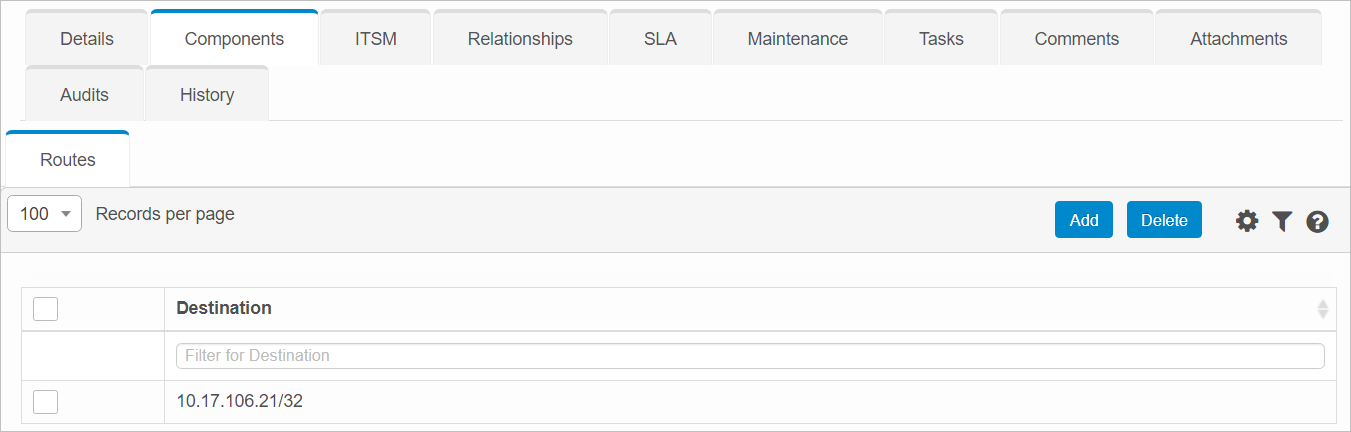Open the ITSM tab
Screen dimensions: 1351x432
pyautogui.click(x=375, y=39)
